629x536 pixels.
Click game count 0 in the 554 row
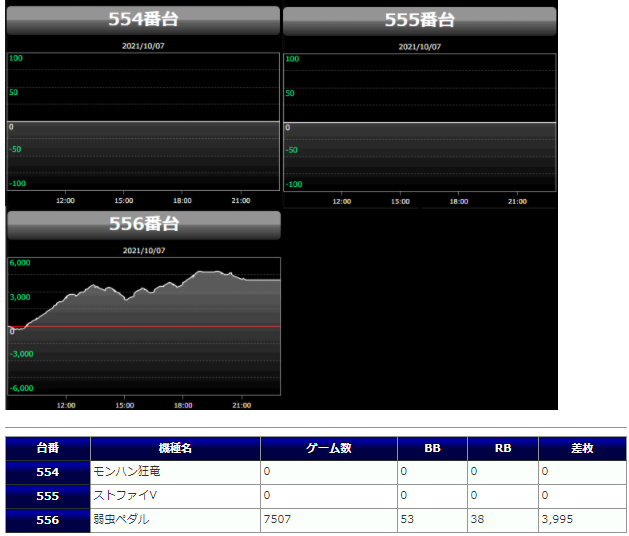[x=267, y=471]
